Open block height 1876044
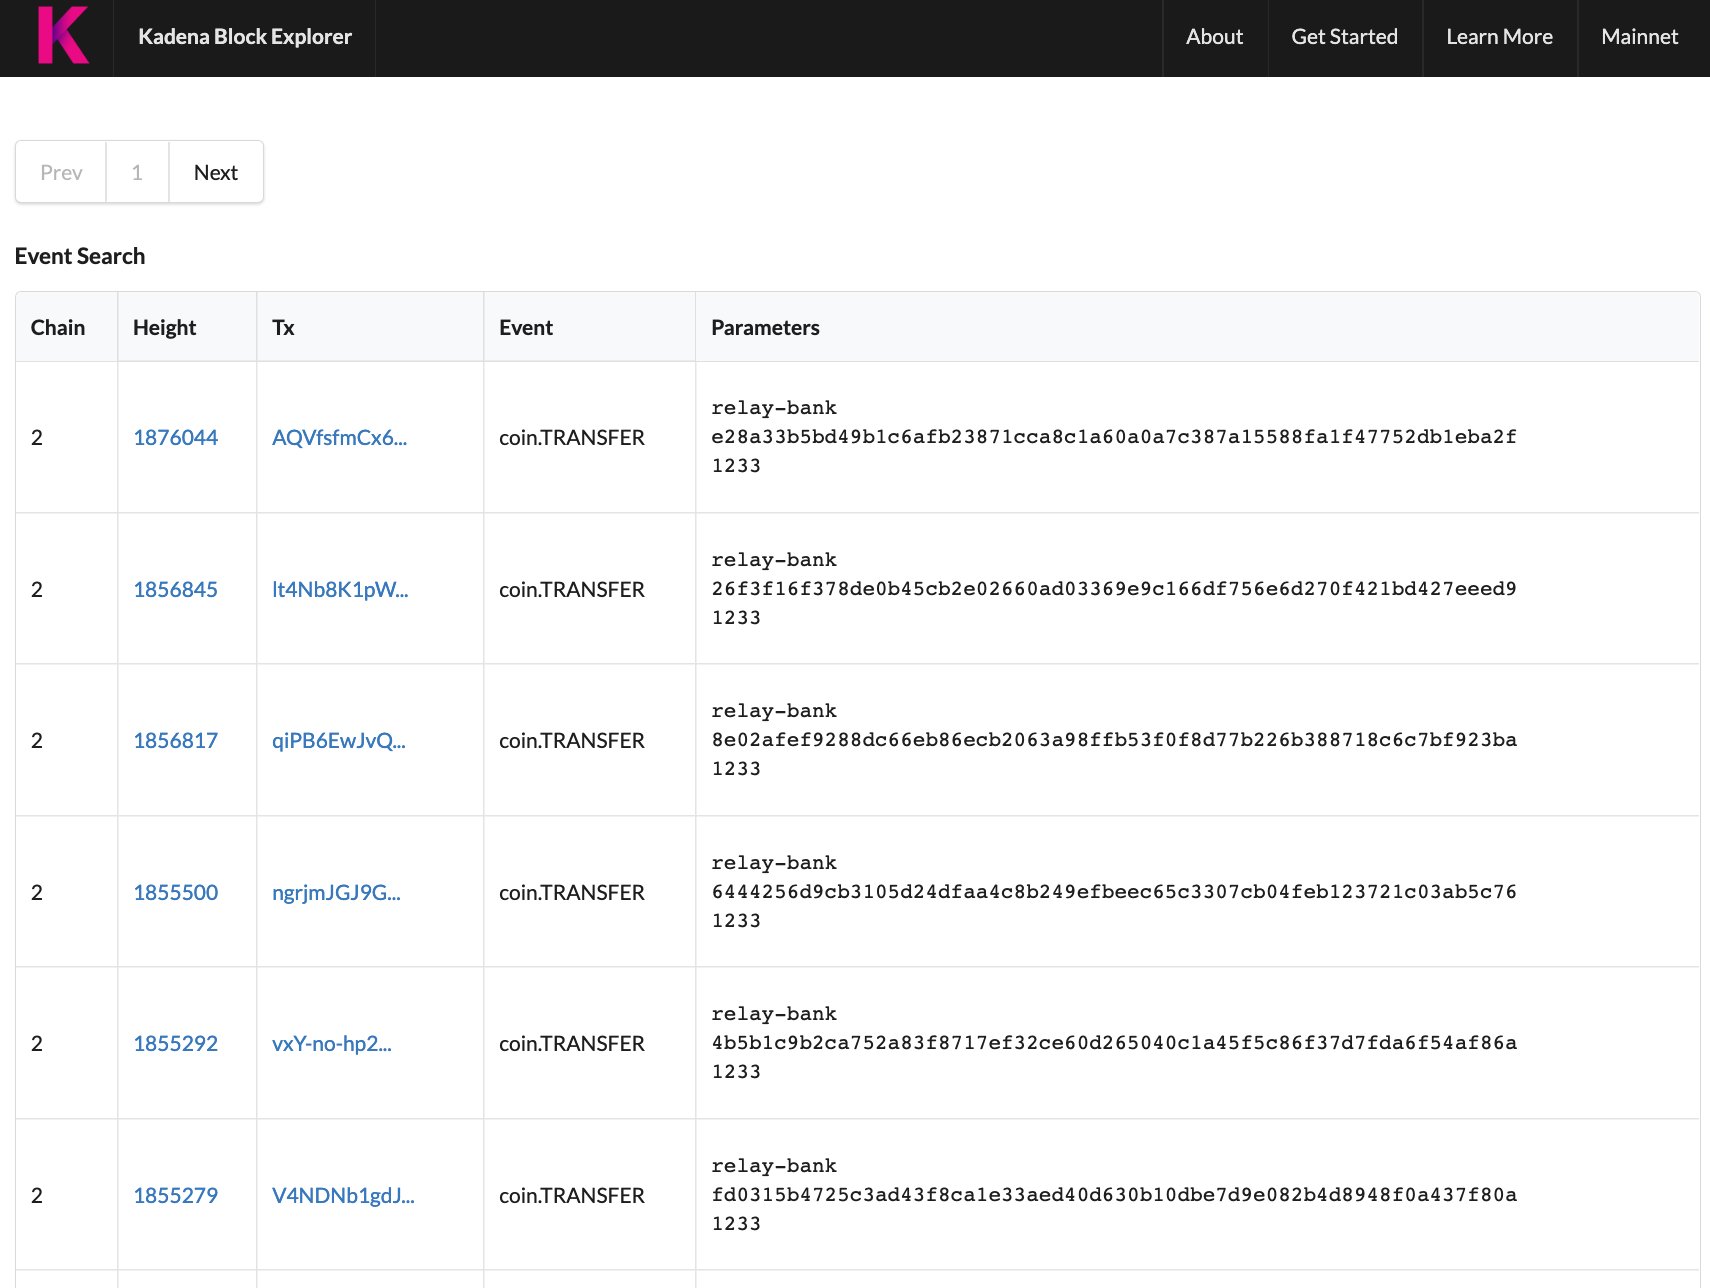 point(175,437)
